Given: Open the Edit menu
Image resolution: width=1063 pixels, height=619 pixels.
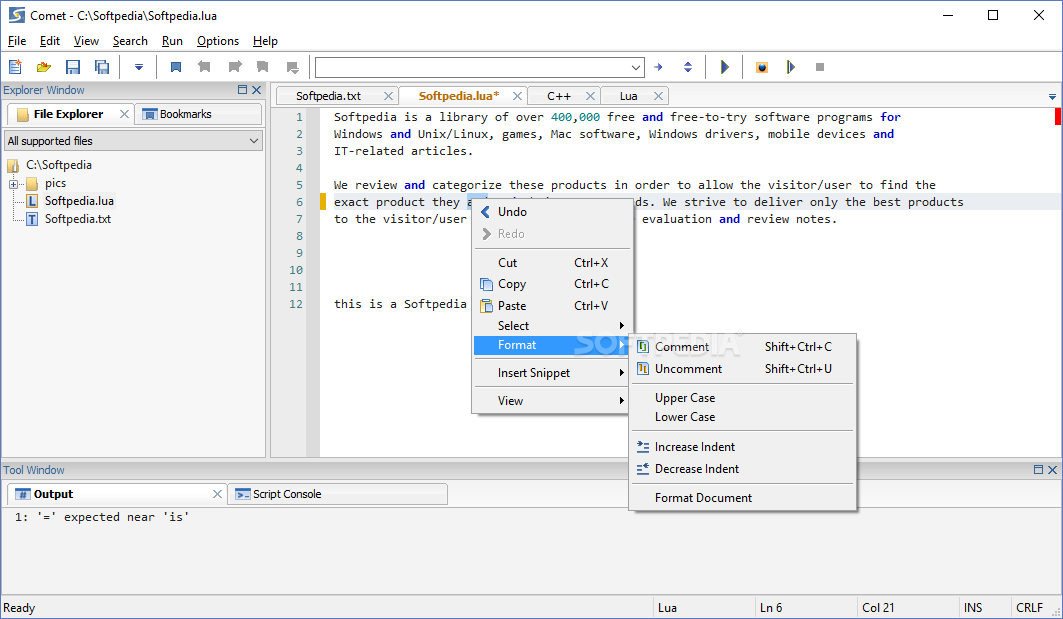Looking at the screenshot, I should [49, 41].
